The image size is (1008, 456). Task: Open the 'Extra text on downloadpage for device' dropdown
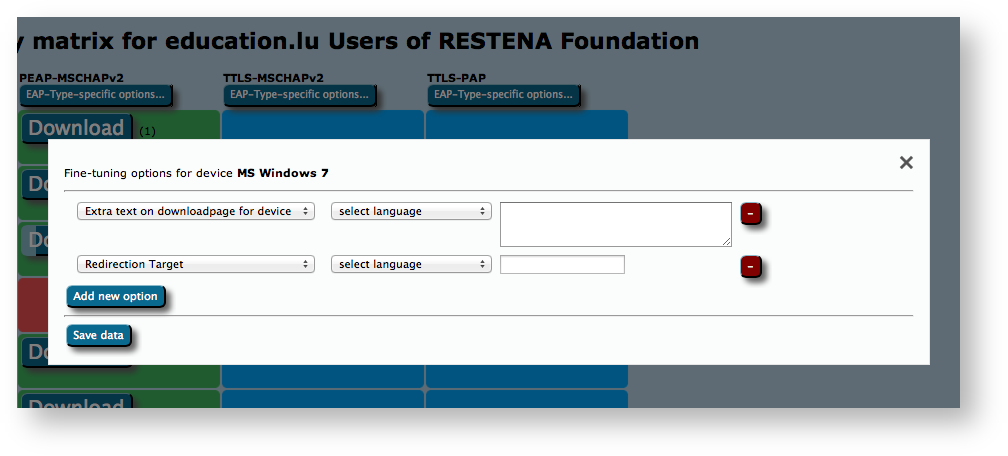tap(196, 211)
